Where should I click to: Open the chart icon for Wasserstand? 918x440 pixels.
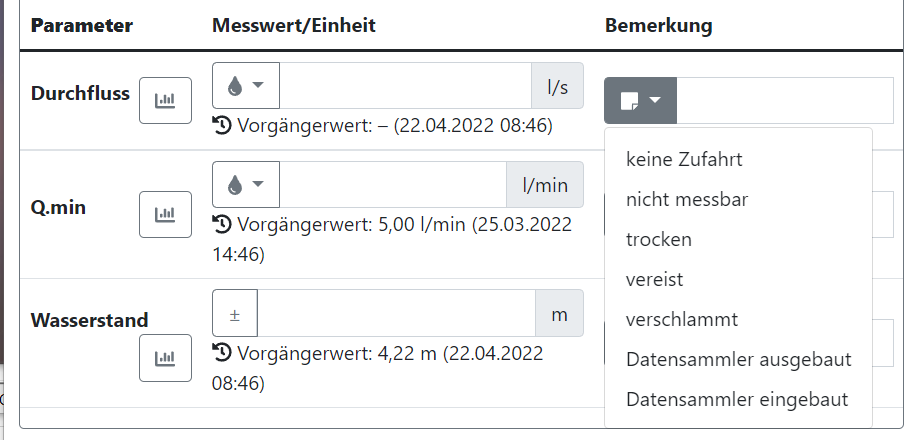[165, 358]
